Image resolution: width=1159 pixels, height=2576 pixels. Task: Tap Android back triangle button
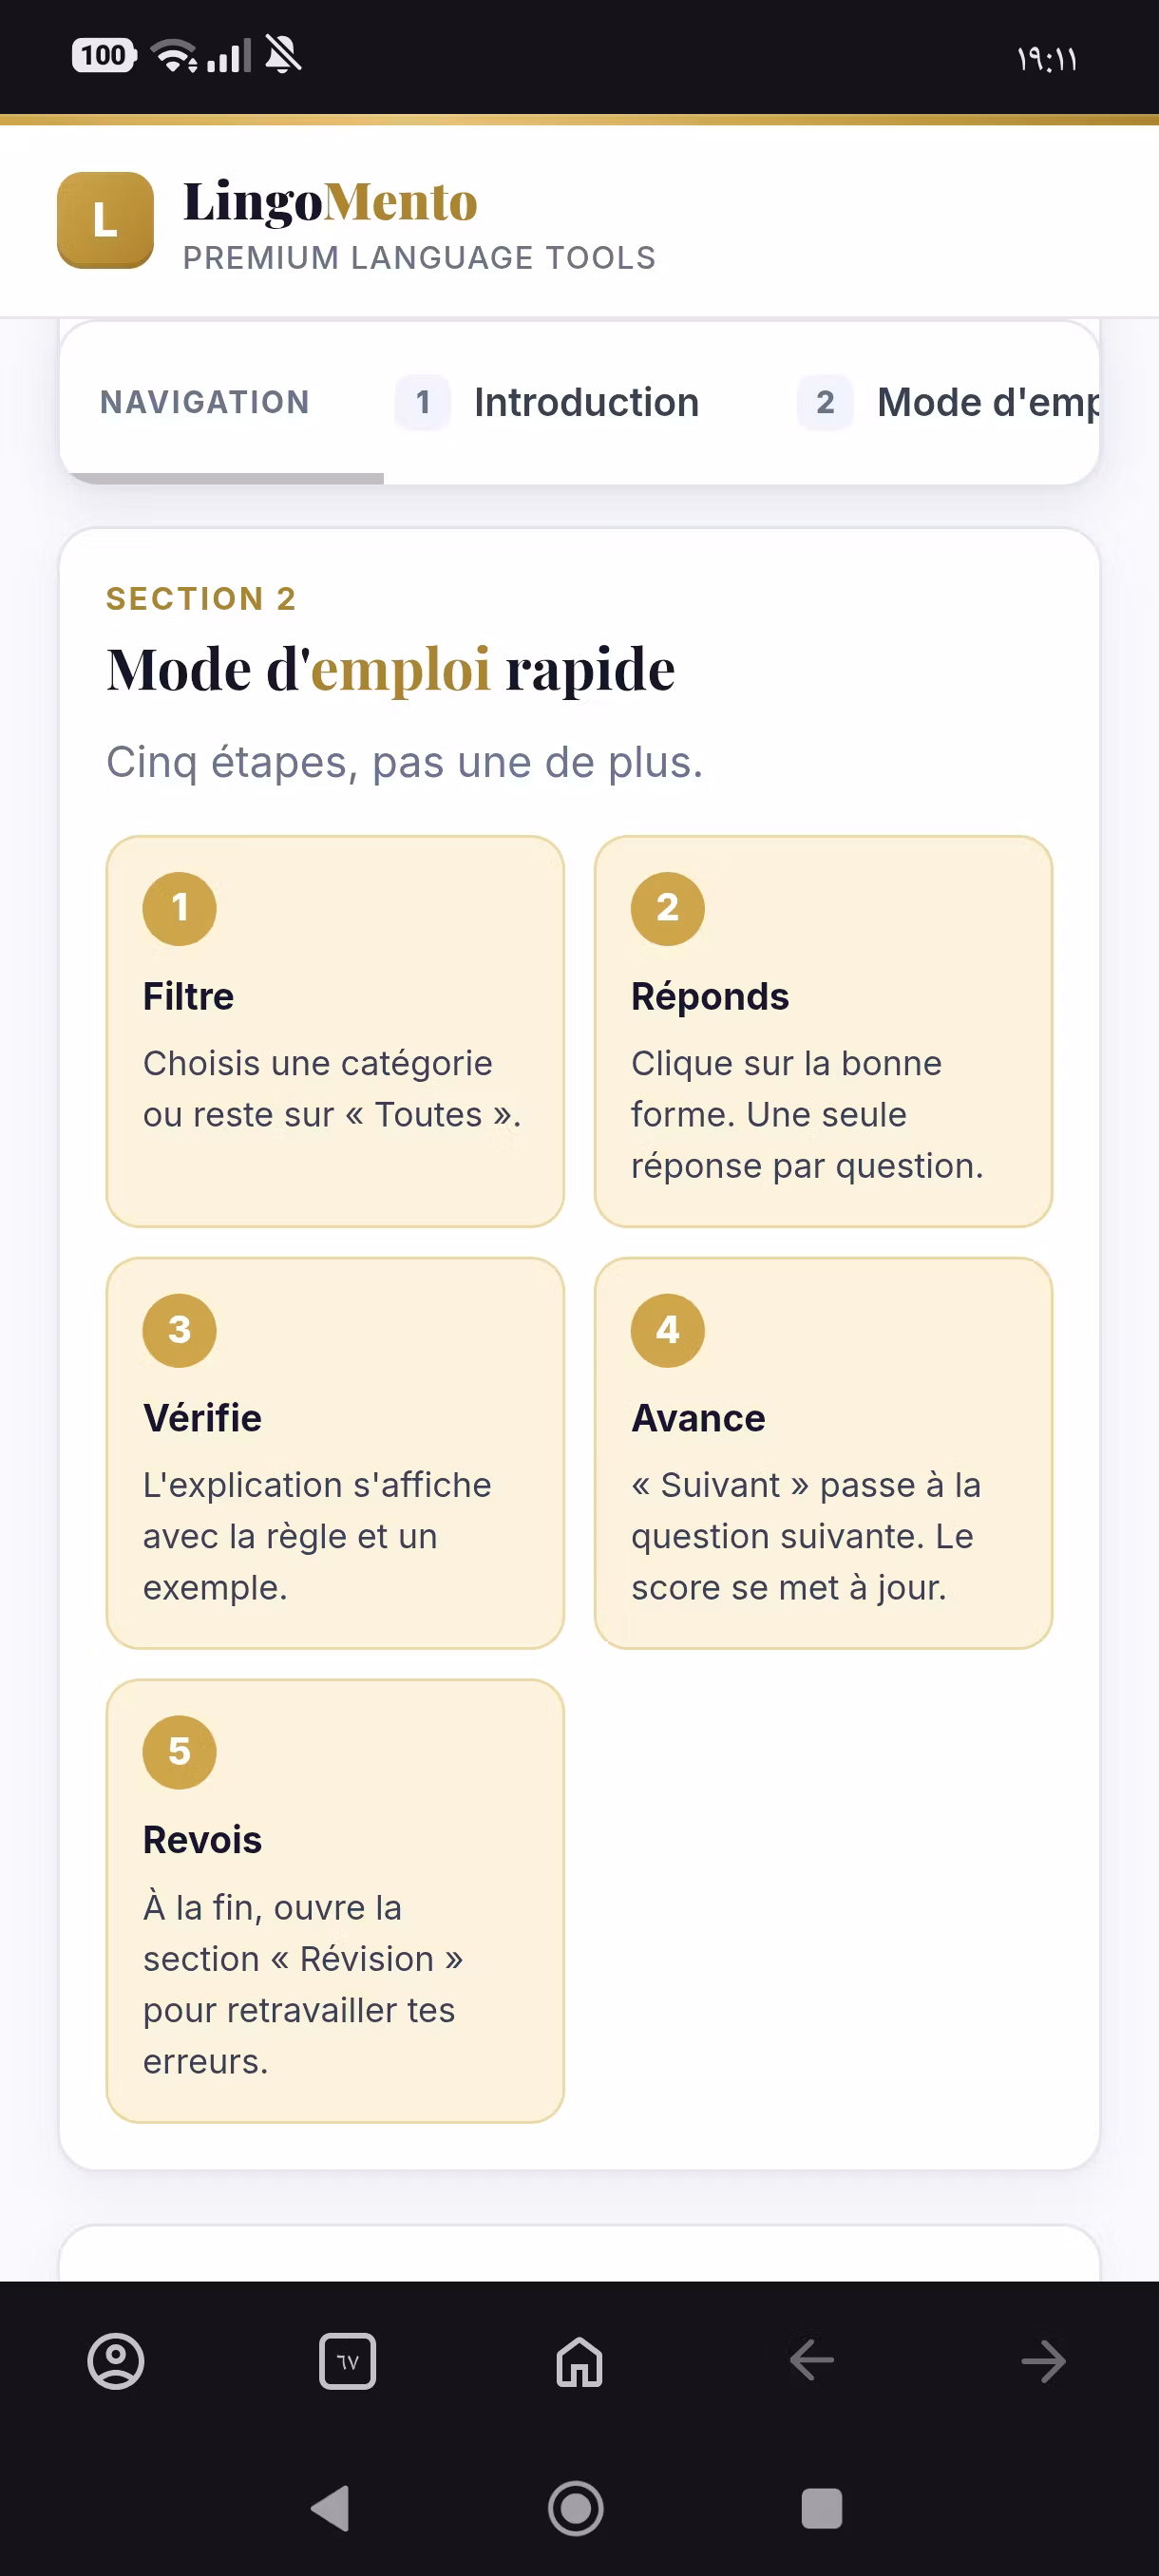click(331, 2508)
